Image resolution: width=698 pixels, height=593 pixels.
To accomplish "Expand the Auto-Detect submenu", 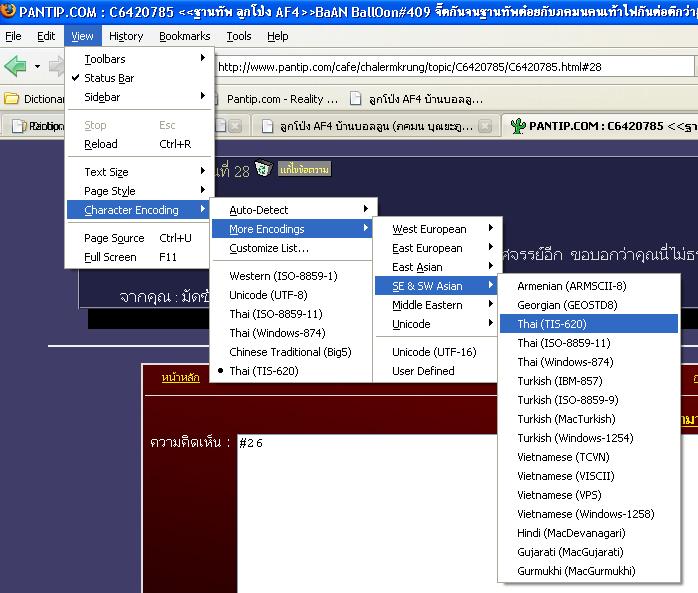I will click(x=292, y=210).
